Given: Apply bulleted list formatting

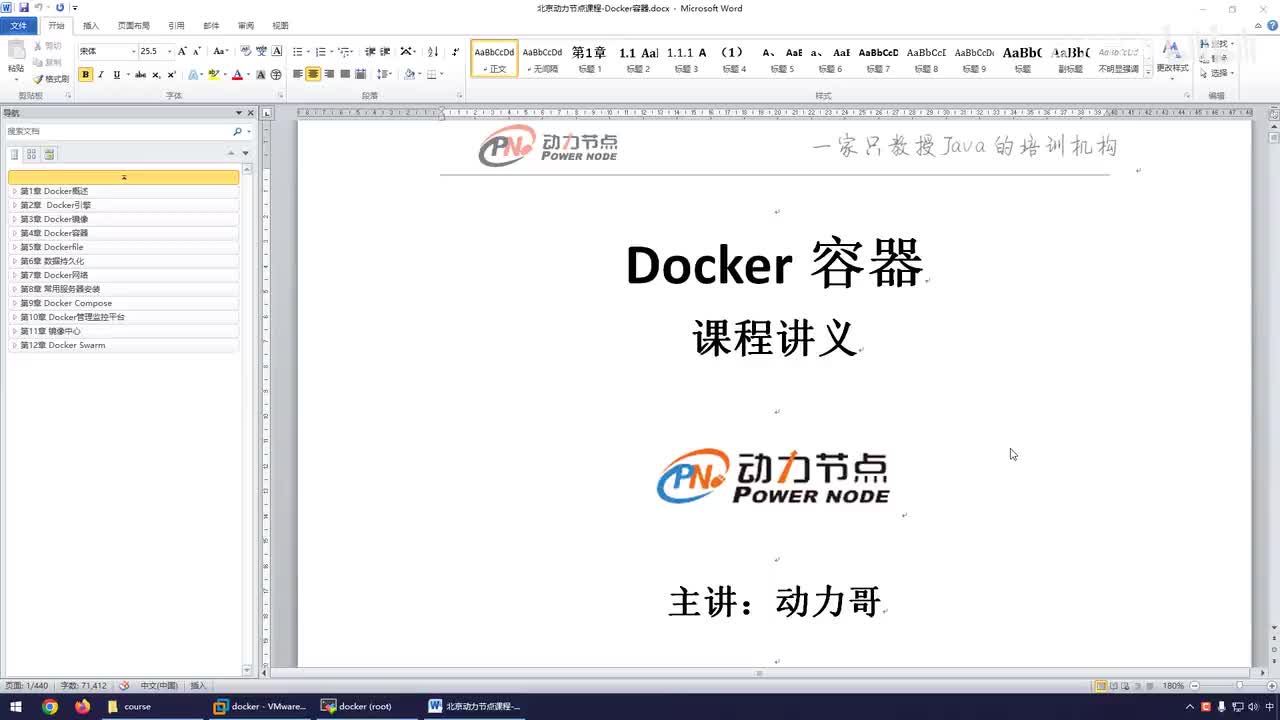Looking at the screenshot, I should [297, 51].
